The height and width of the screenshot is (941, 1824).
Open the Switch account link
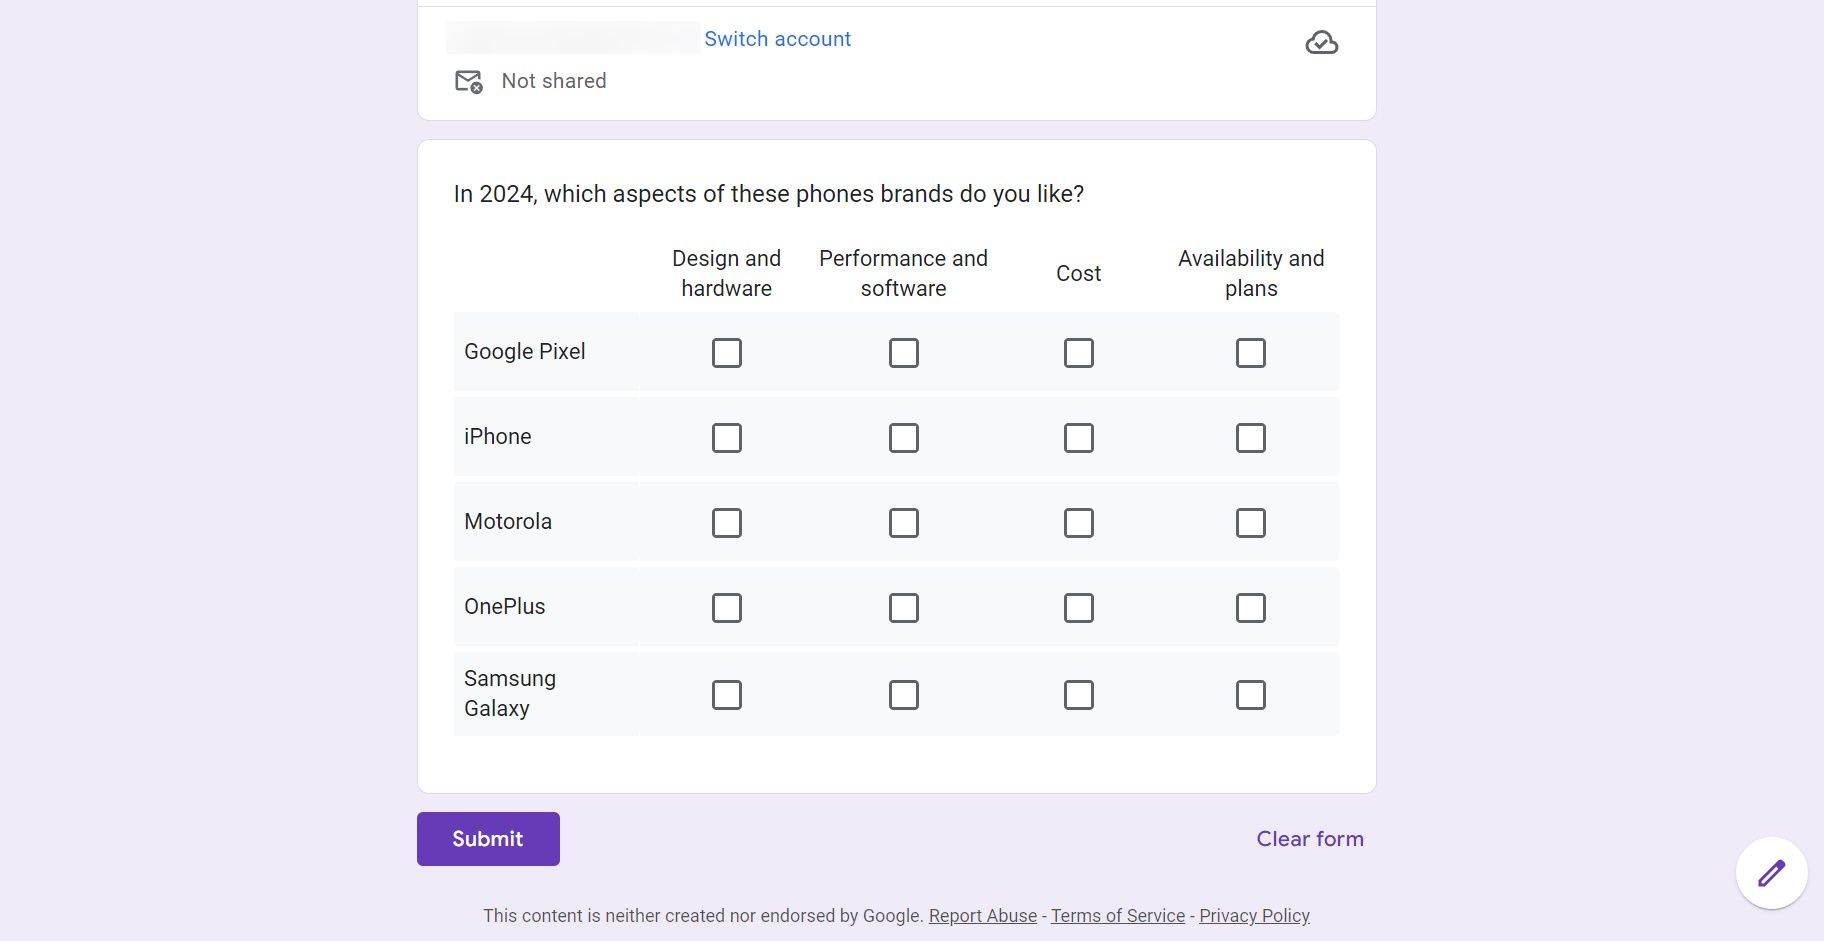pos(778,38)
